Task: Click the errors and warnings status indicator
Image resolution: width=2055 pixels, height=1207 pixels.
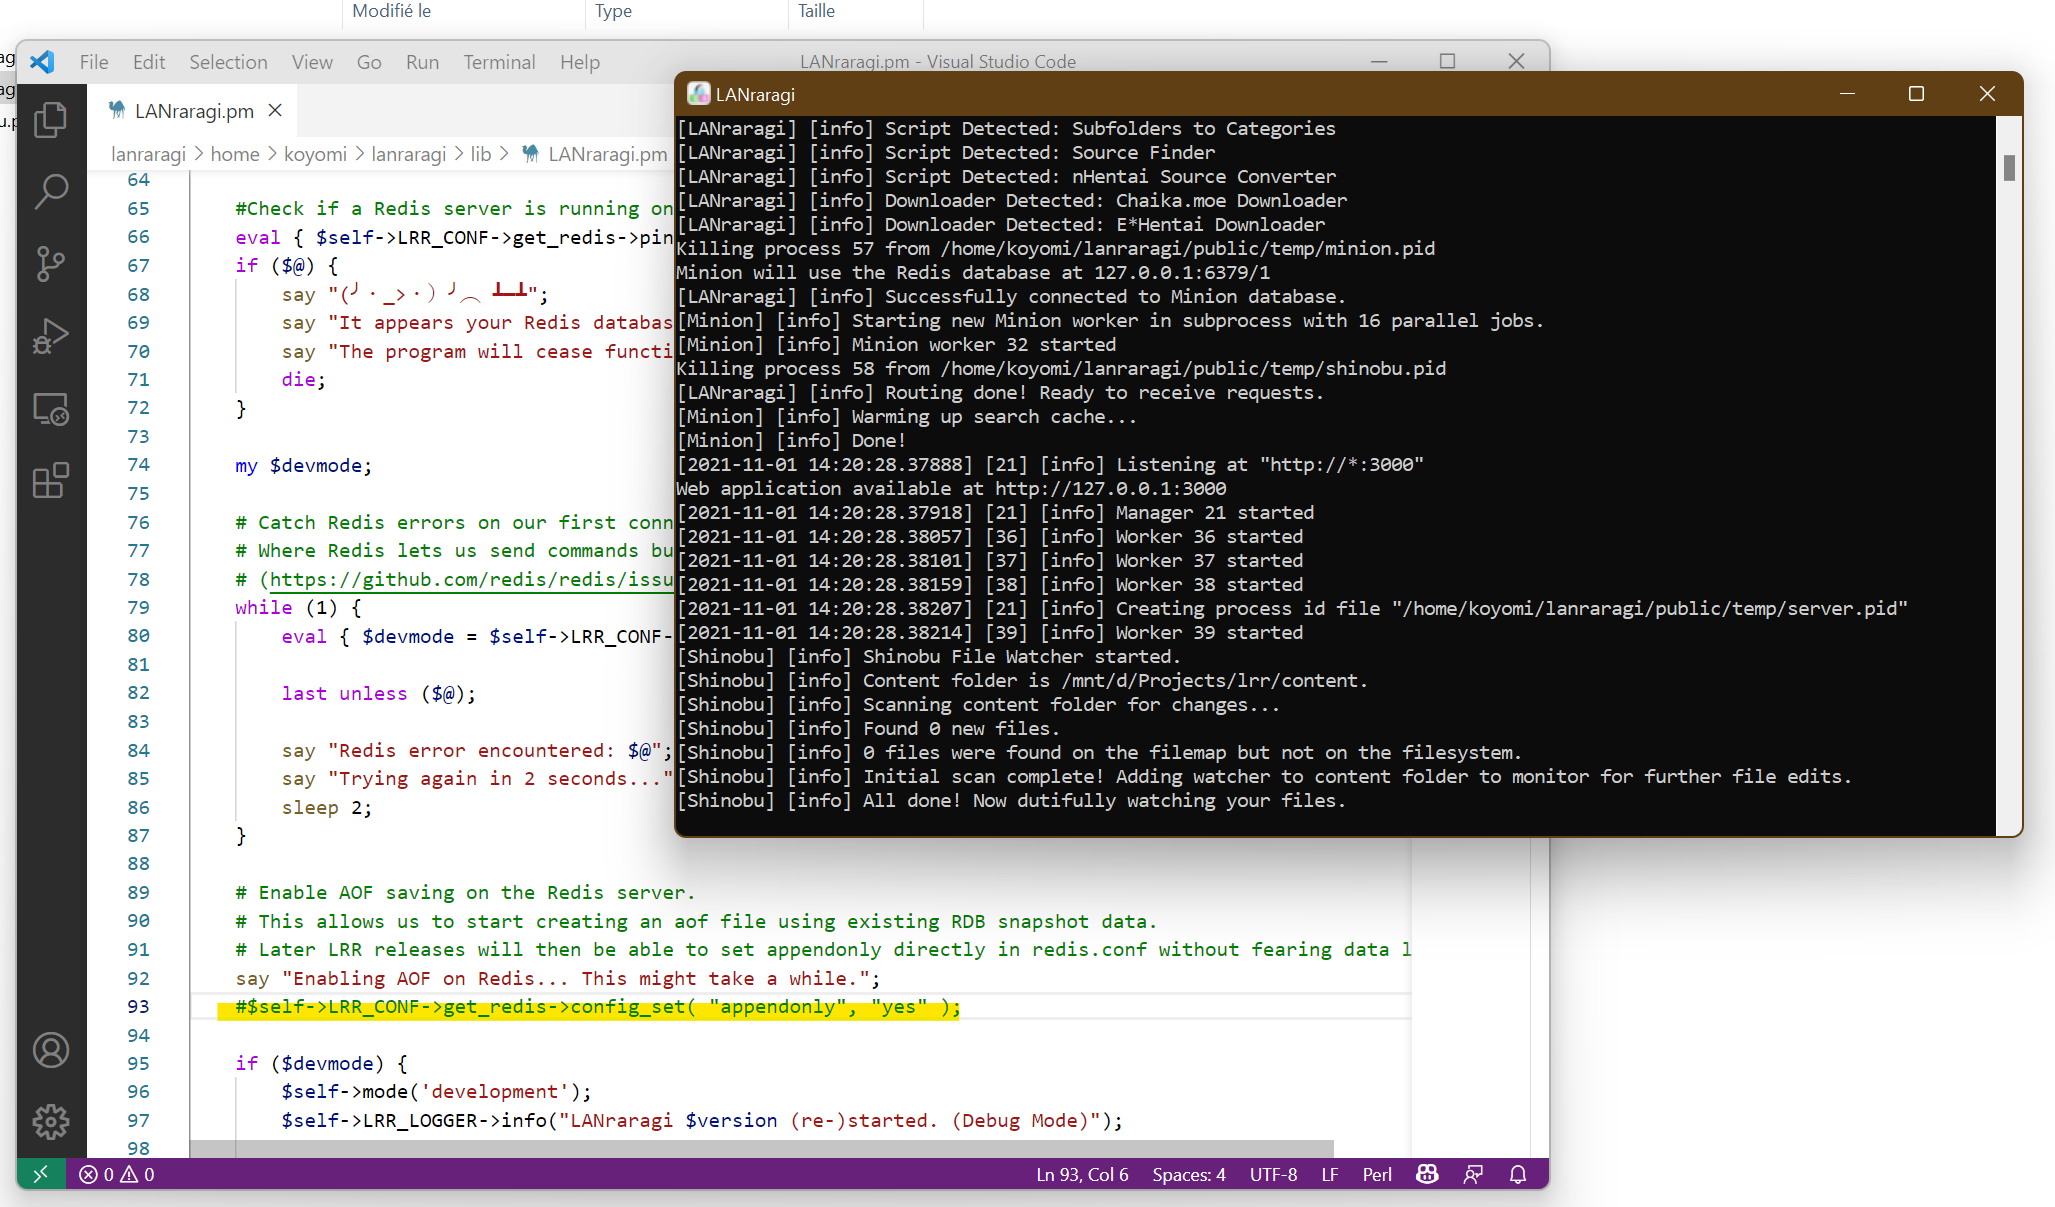Action: [117, 1174]
